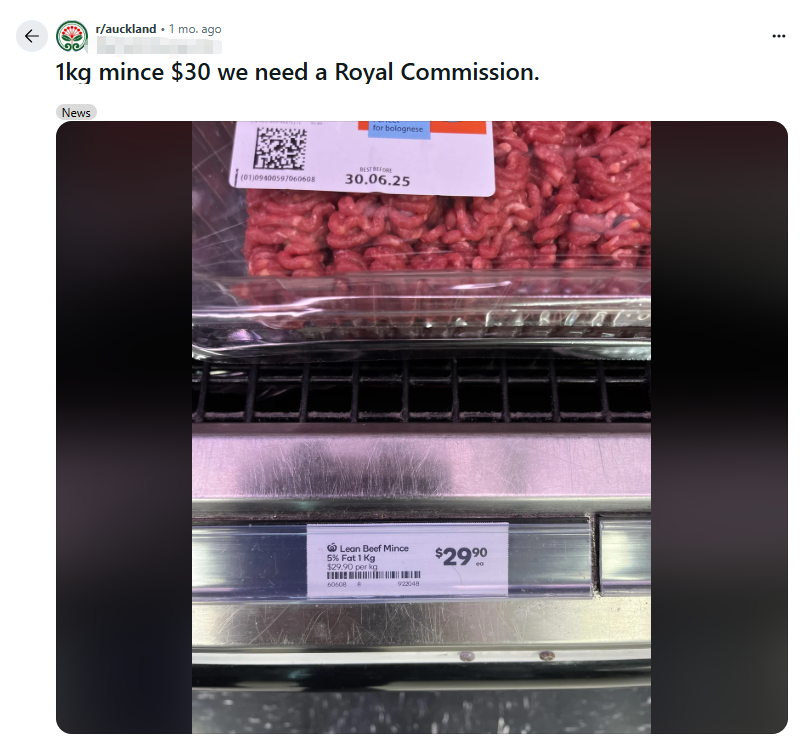Click the "$29.90 per kg" unit price text
This screenshot has width=809, height=741.
pyautogui.click(x=352, y=567)
